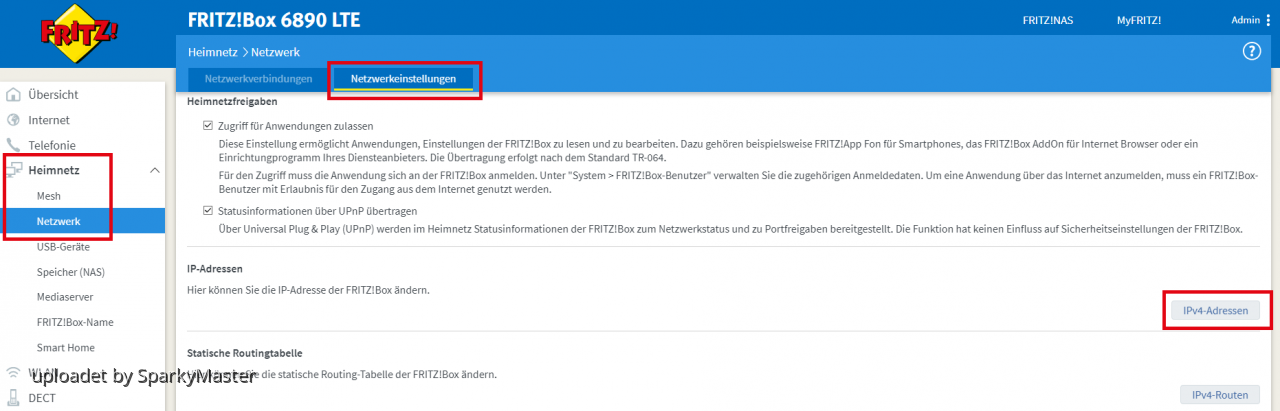Uncheck Zugriff für Anwendungen zulassen

click(208, 127)
